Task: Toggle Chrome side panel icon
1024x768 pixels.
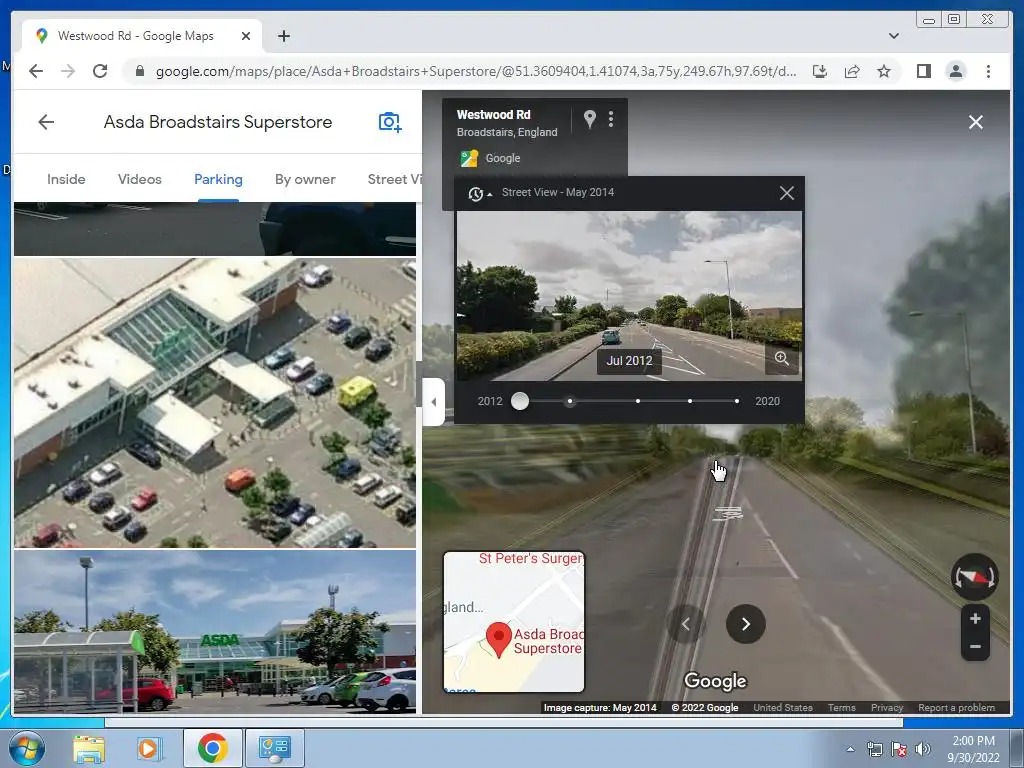Action: point(923,71)
